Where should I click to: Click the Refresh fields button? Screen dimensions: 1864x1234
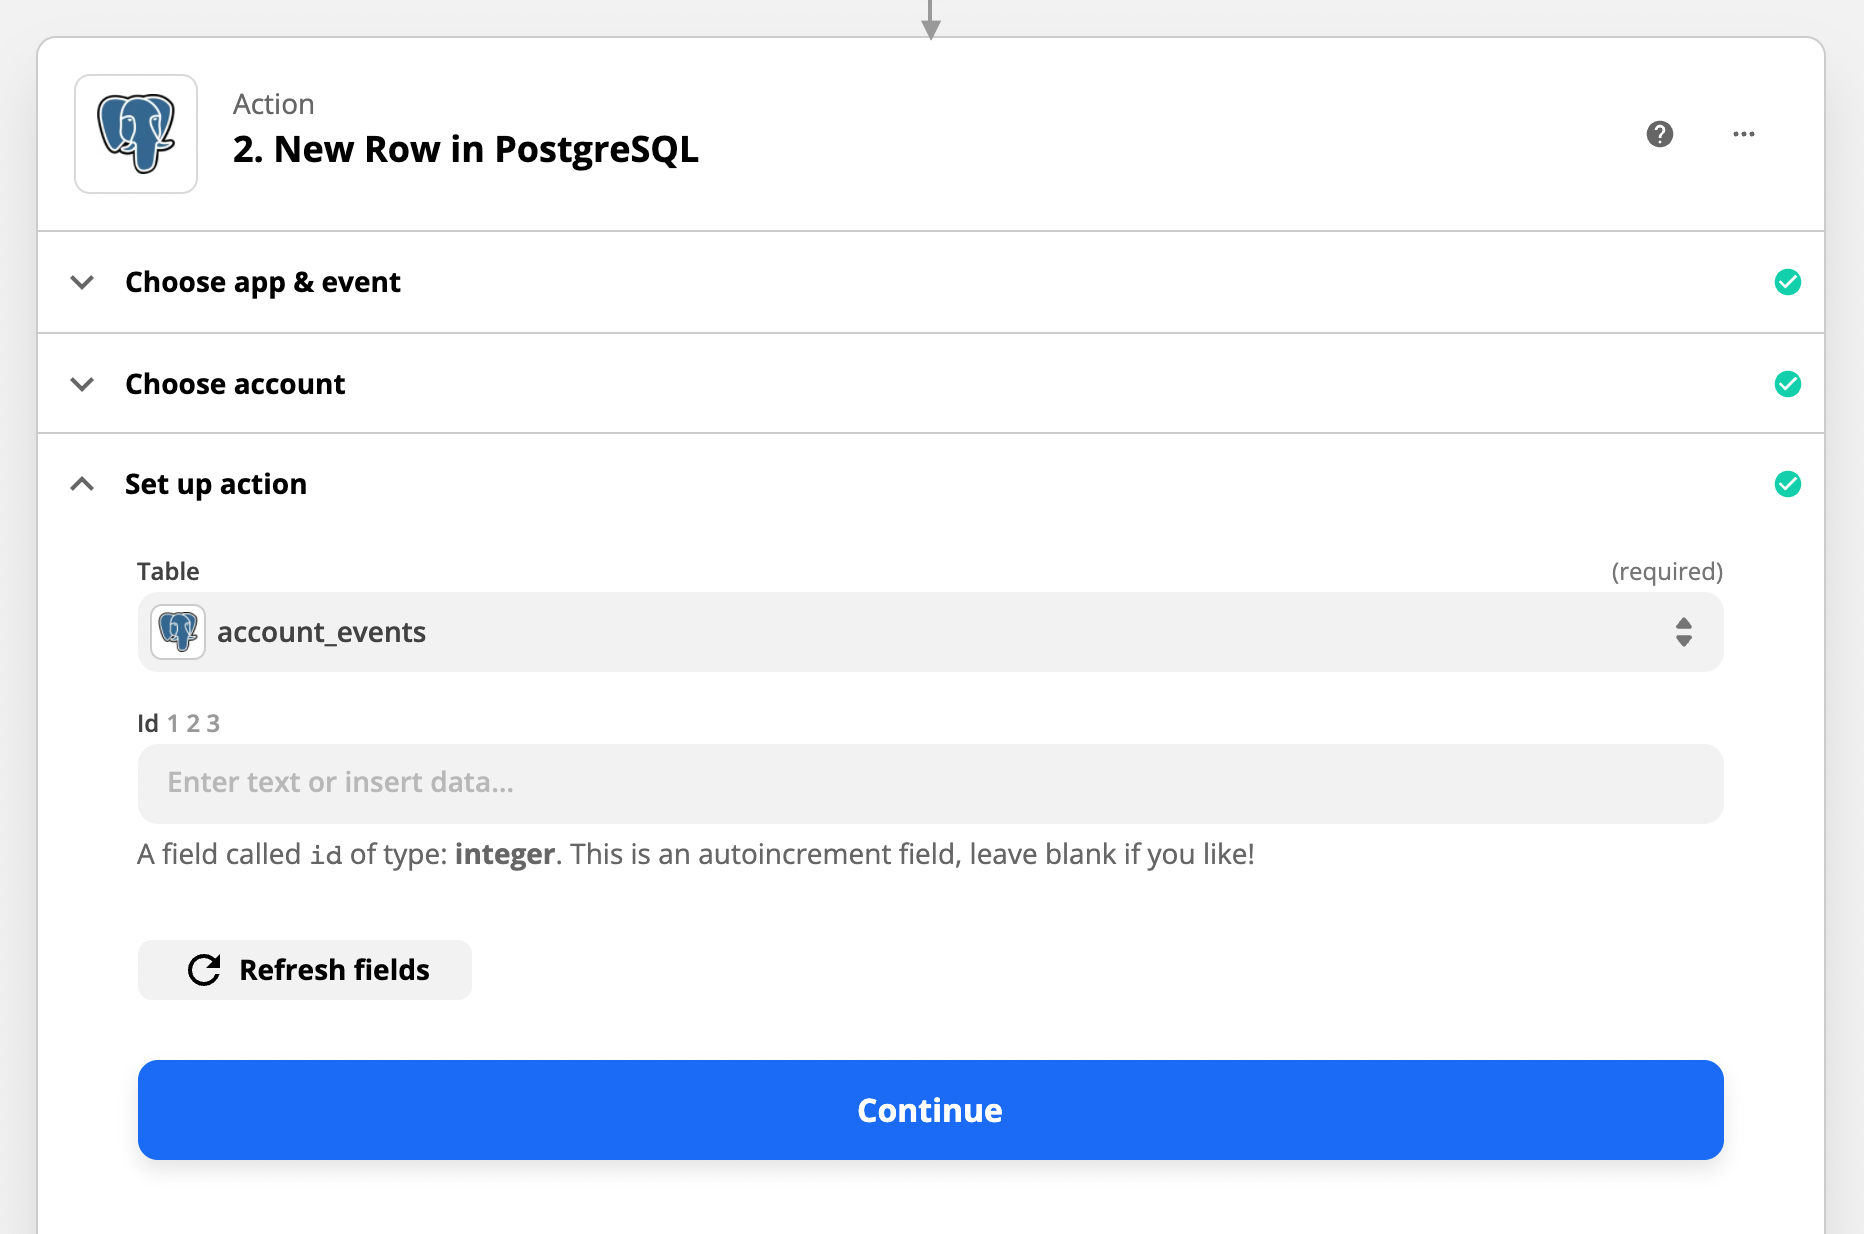point(305,970)
